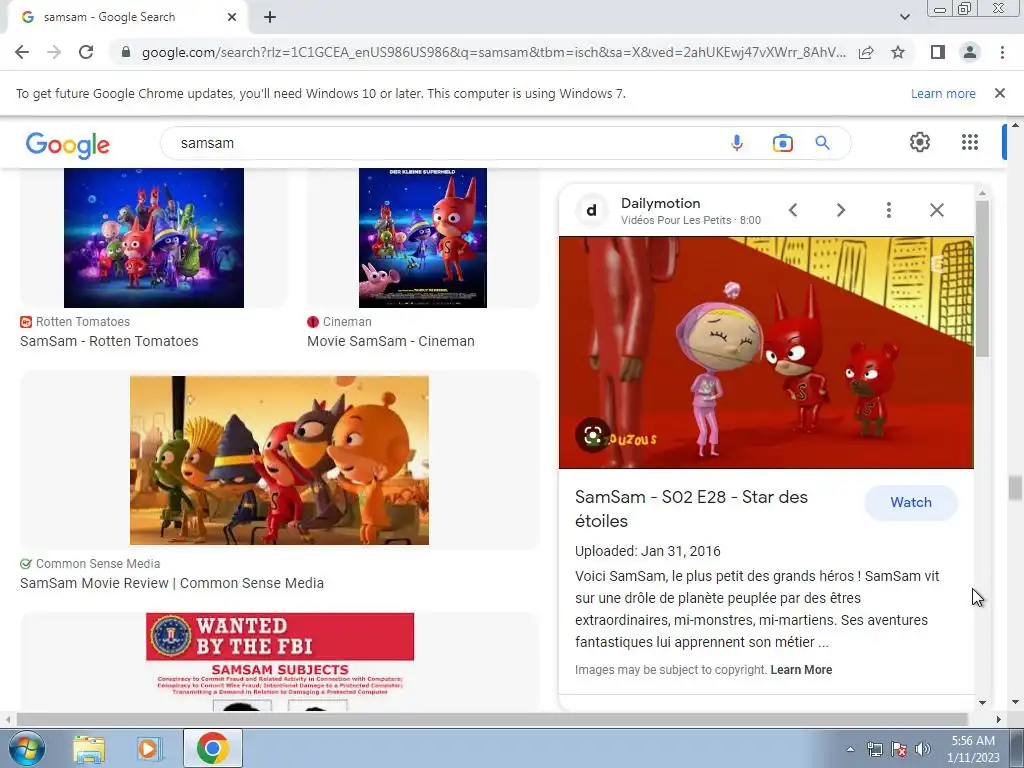Screen dimensions: 1024x768
Task: Open SamSam Movie Review Common Sense Media
Action: [x=172, y=583]
